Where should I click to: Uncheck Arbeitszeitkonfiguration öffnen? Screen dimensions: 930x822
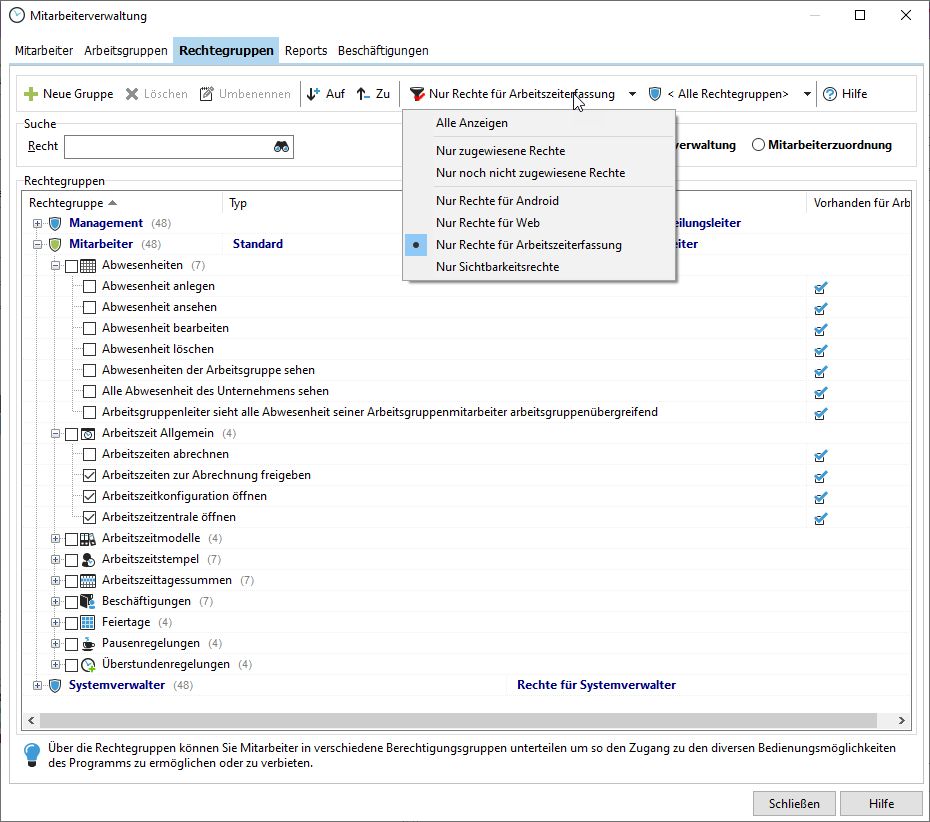(x=90, y=496)
